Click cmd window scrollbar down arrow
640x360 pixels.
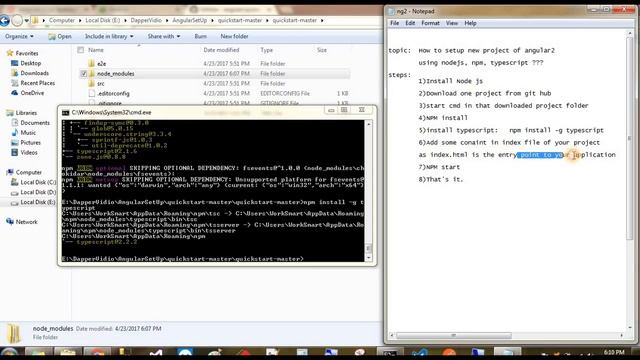(x=369, y=258)
